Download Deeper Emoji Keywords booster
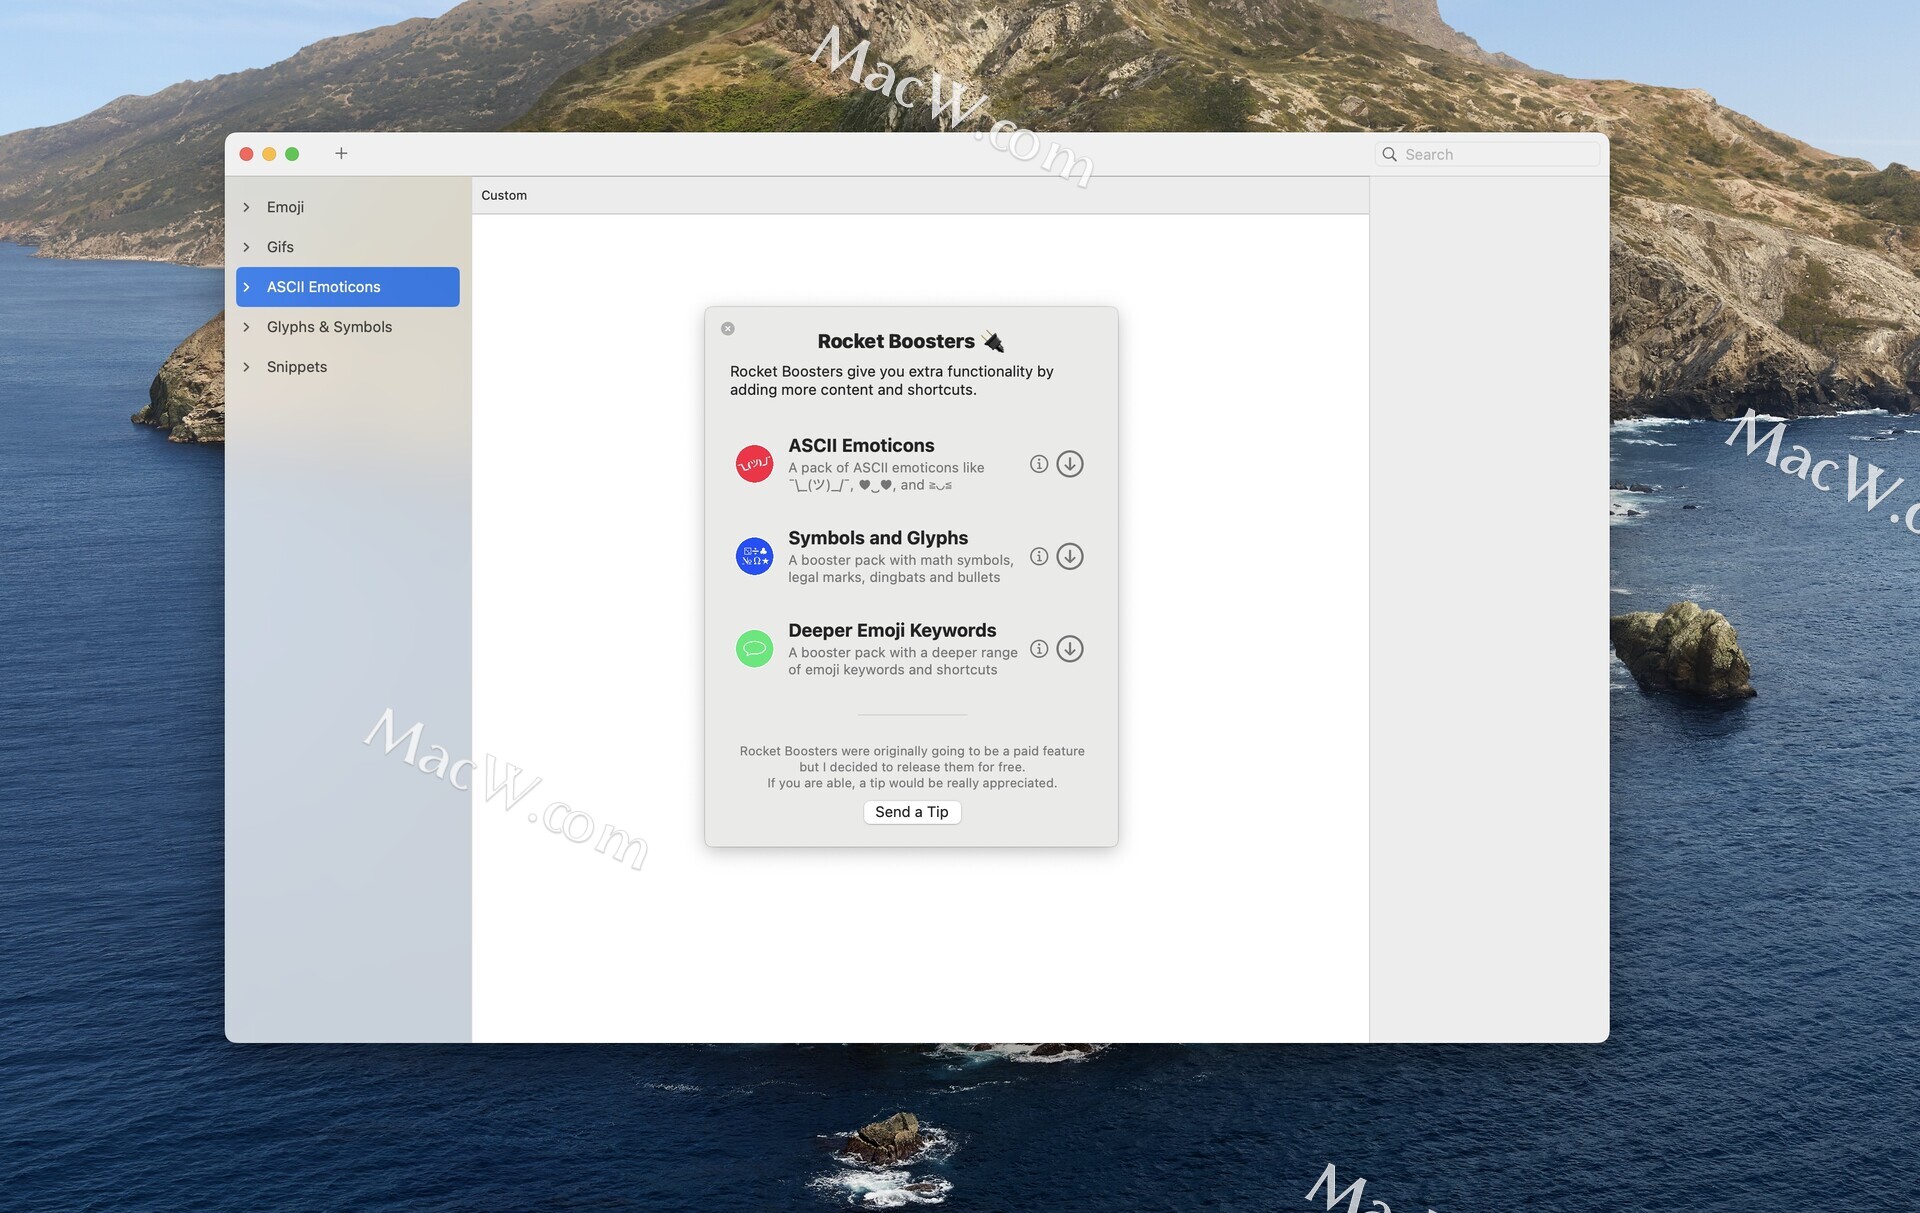 pyautogui.click(x=1069, y=649)
